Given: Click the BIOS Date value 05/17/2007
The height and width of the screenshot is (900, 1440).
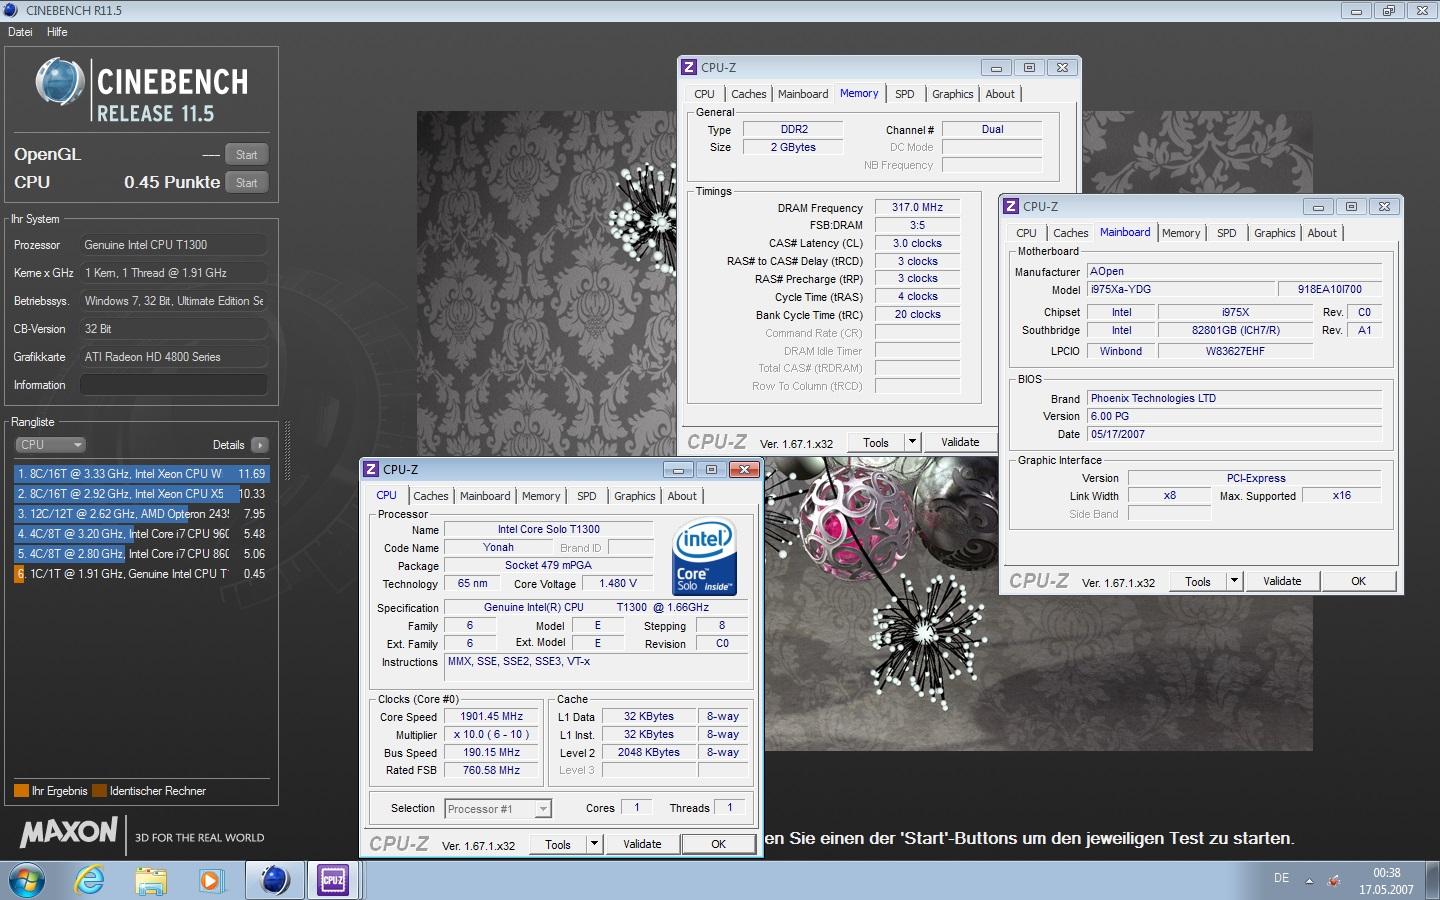Looking at the screenshot, I should [x=1234, y=435].
